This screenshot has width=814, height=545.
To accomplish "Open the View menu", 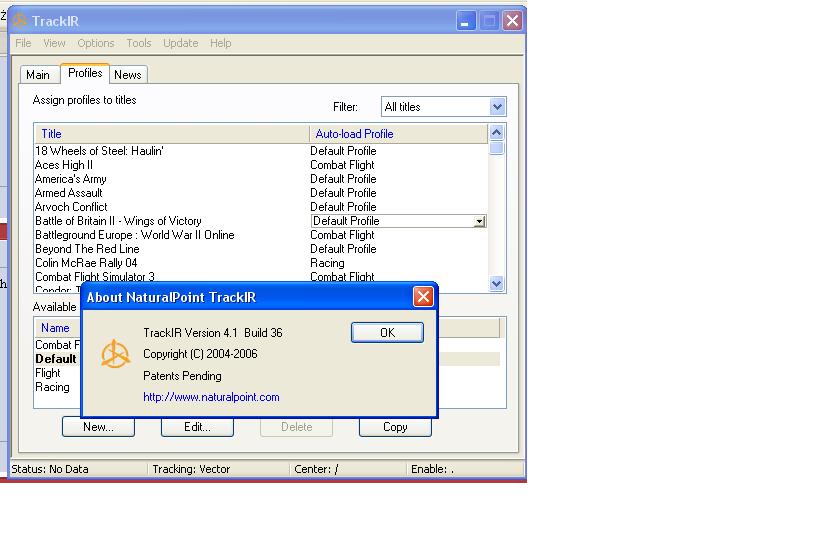I will [54, 43].
